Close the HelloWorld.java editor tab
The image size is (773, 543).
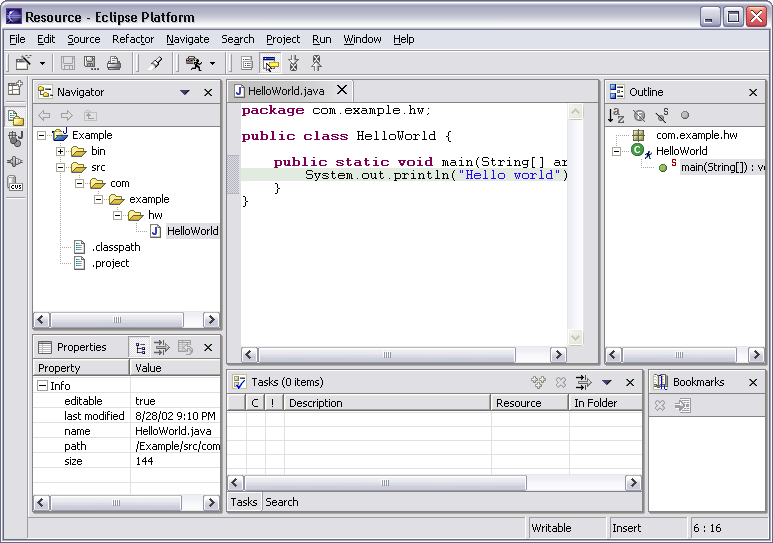click(x=341, y=90)
